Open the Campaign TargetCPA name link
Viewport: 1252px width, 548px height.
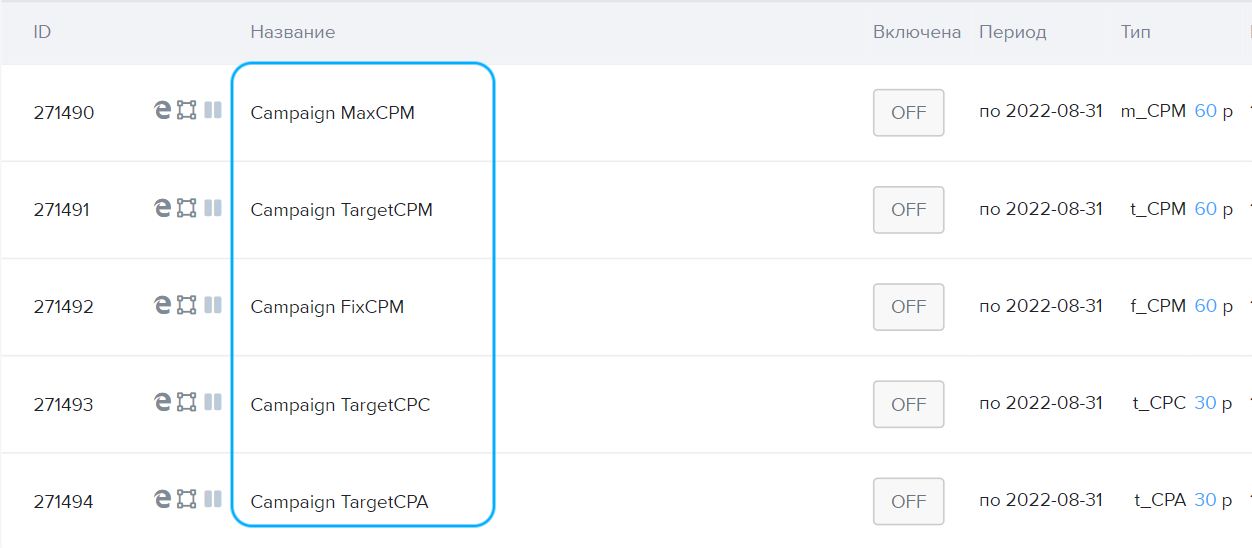(339, 502)
